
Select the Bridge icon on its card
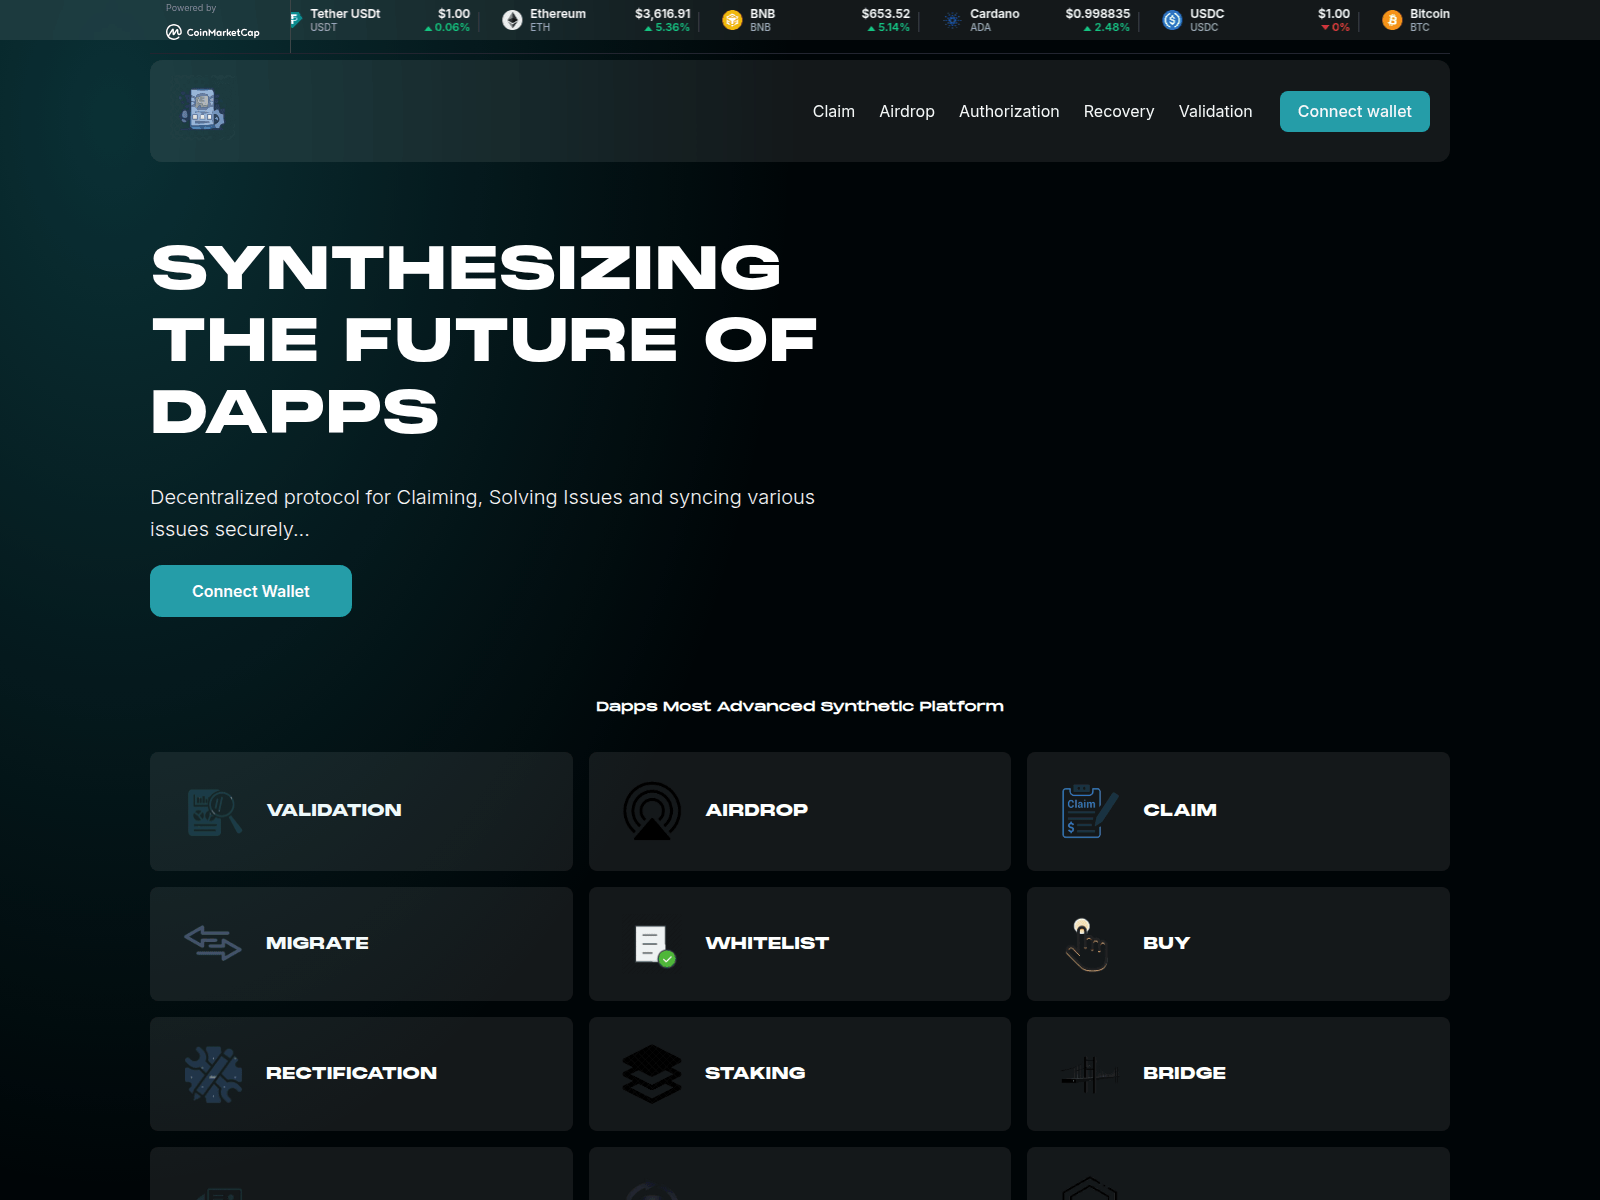point(1089,1073)
